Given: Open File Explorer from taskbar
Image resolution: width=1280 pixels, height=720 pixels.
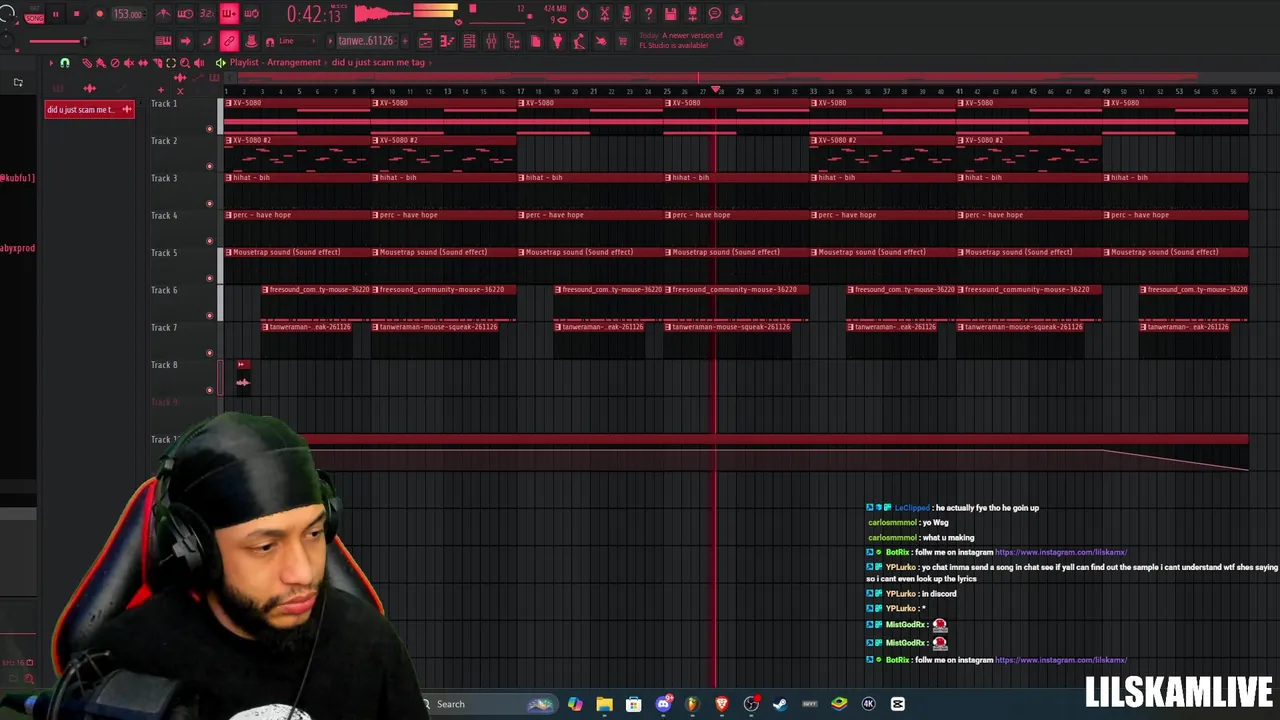Looking at the screenshot, I should (x=604, y=704).
